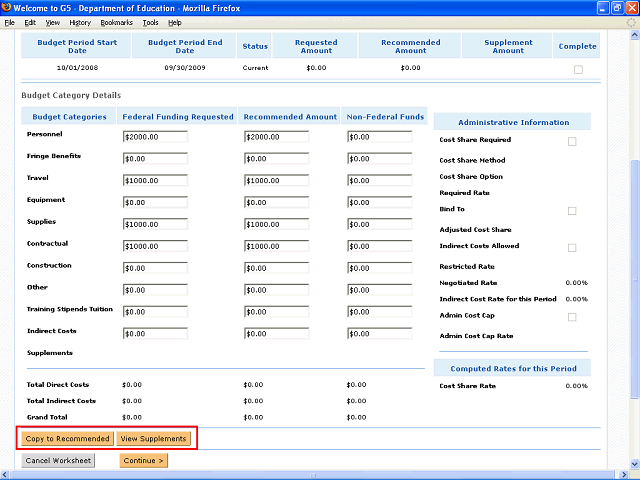Viewport: 640px width, 480px height.
Task: Open the File menu
Action: (x=9, y=22)
